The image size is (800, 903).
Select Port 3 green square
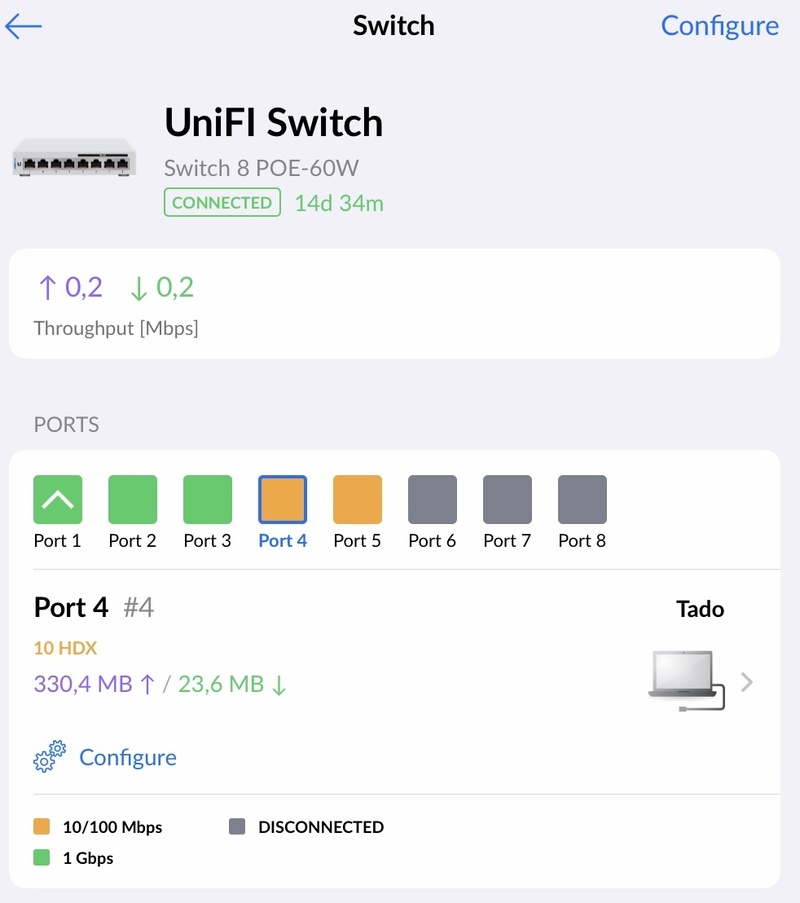tap(207, 499)
